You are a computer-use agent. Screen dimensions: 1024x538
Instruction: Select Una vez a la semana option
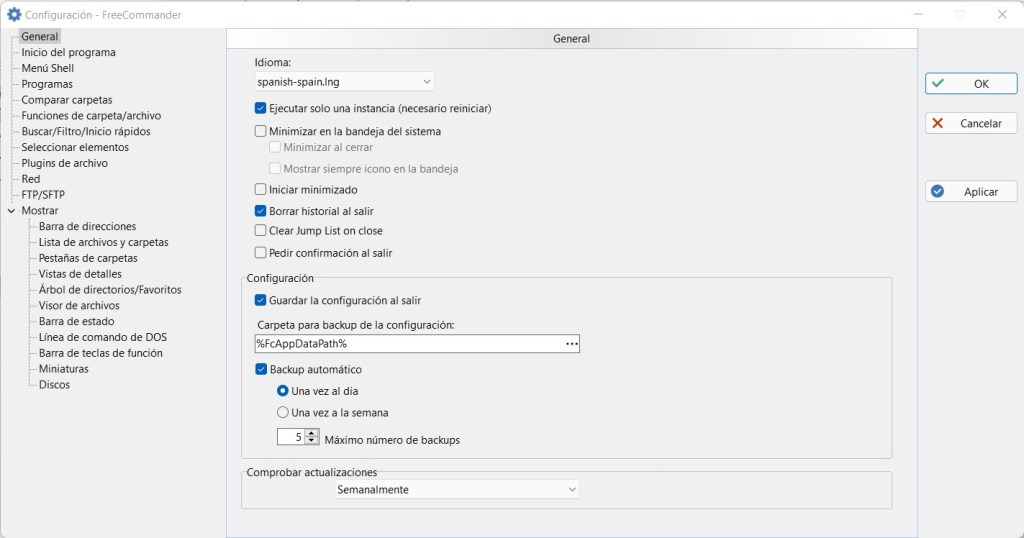click(283, 412)
